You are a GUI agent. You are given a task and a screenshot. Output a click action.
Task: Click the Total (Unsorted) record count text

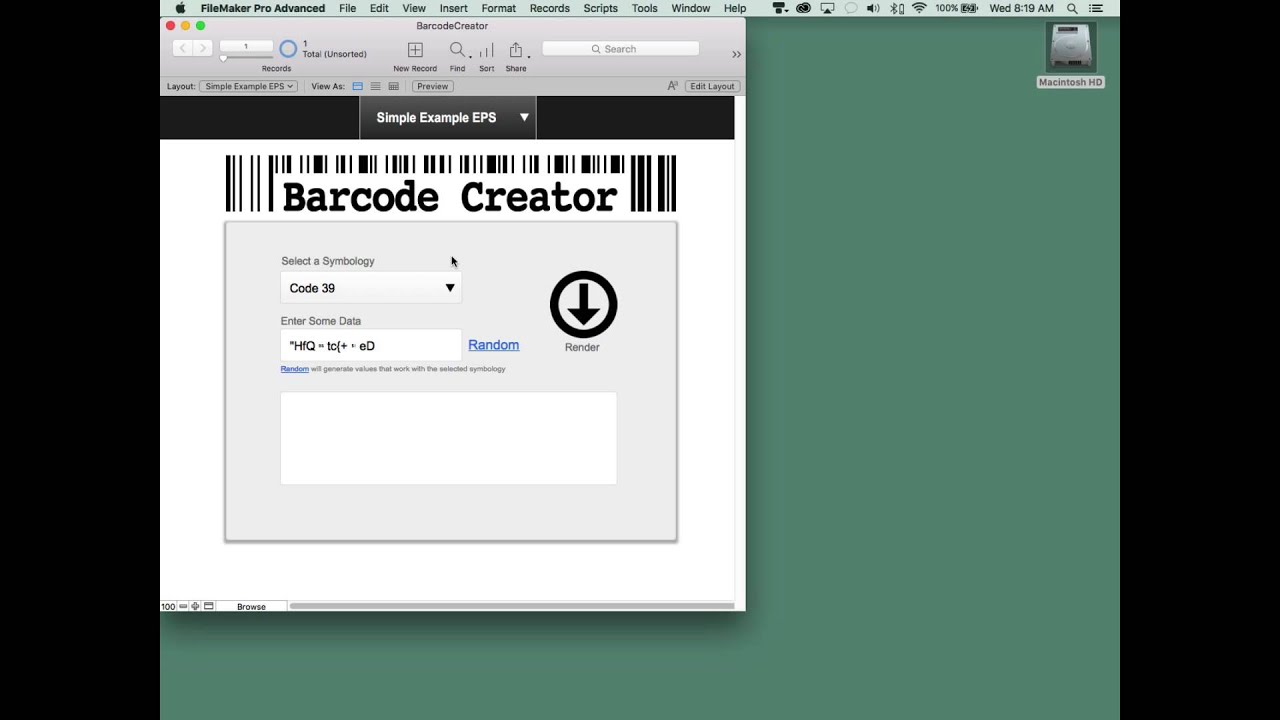(335, 54)
